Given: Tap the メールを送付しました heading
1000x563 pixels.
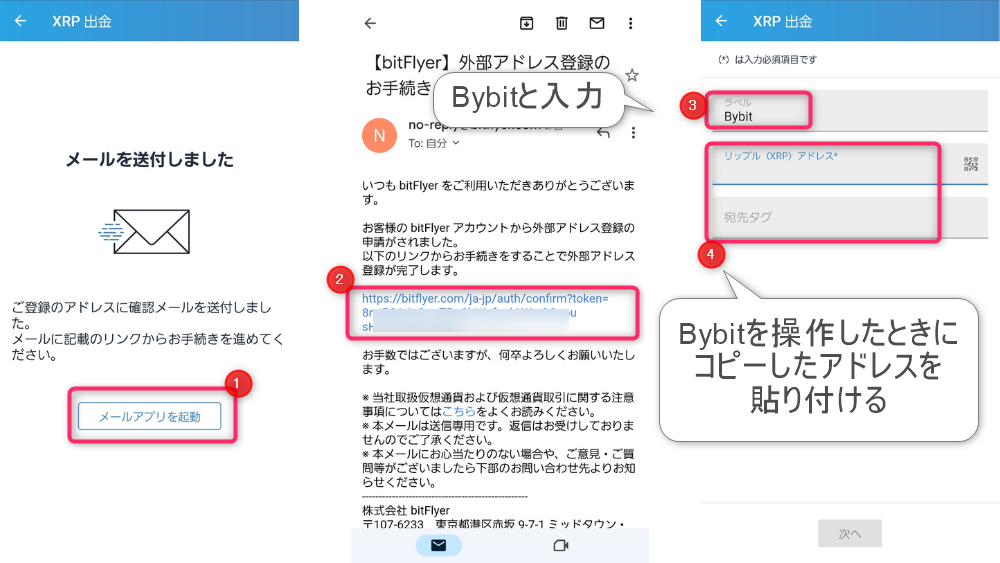Looking at the screenshot, I should [150, 159].
